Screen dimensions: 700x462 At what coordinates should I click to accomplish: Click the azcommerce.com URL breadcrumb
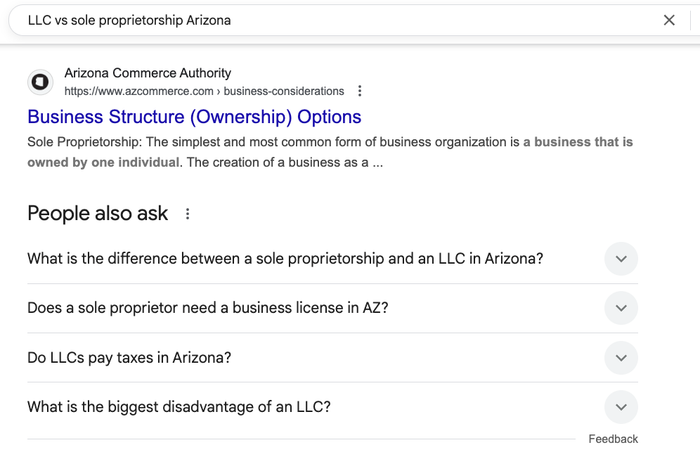pyautogui.click(x=204, y=91)
